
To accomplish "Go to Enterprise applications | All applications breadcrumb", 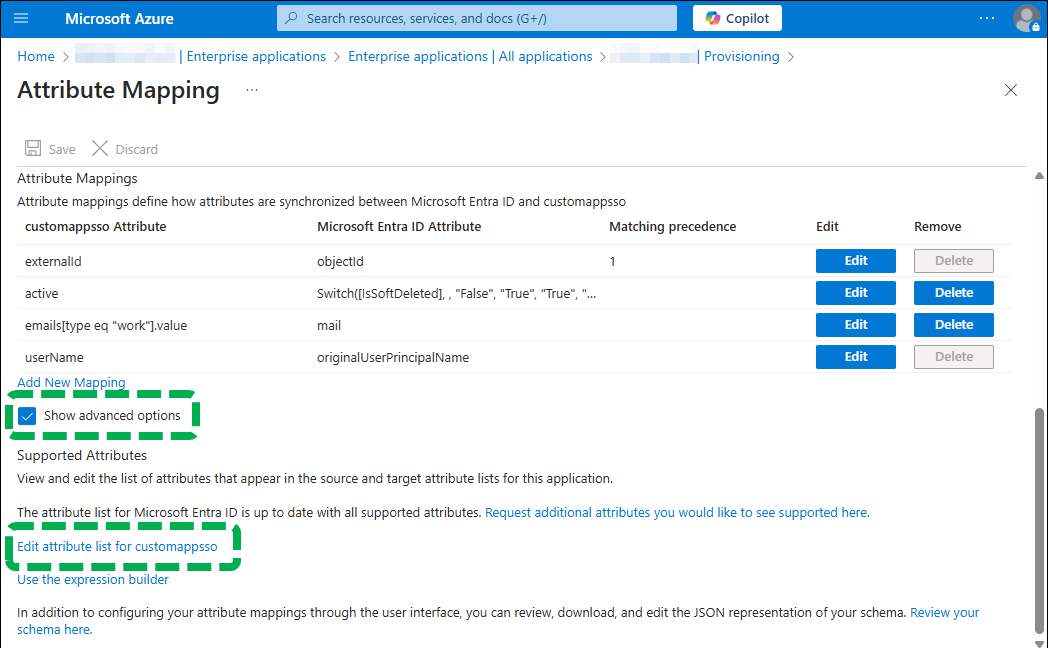I will (470, 57).
